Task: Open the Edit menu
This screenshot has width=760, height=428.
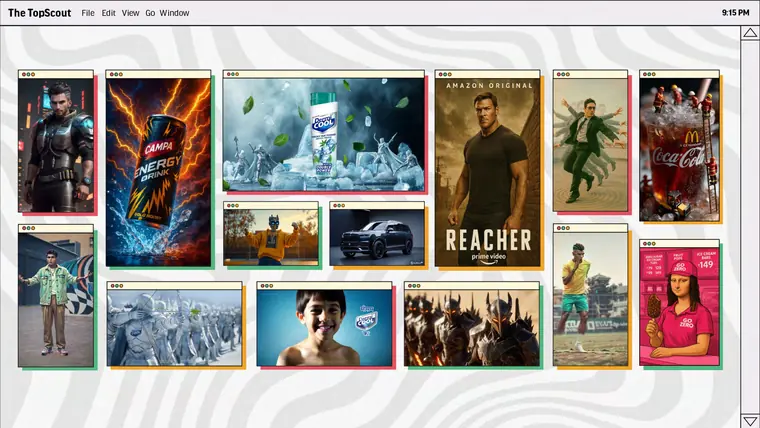Action: click(x=108, y=13)
